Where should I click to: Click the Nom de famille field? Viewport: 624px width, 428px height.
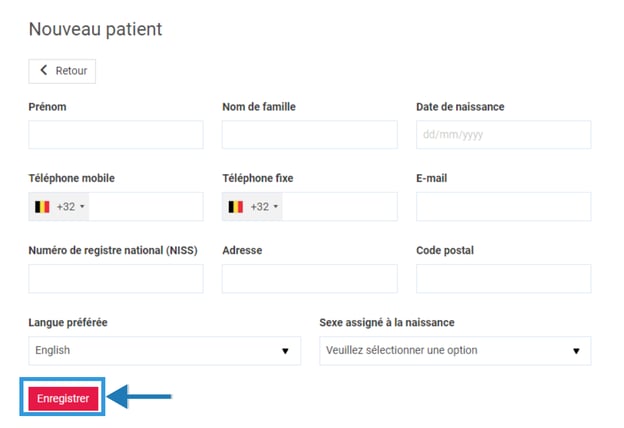(x=309, y=135)
